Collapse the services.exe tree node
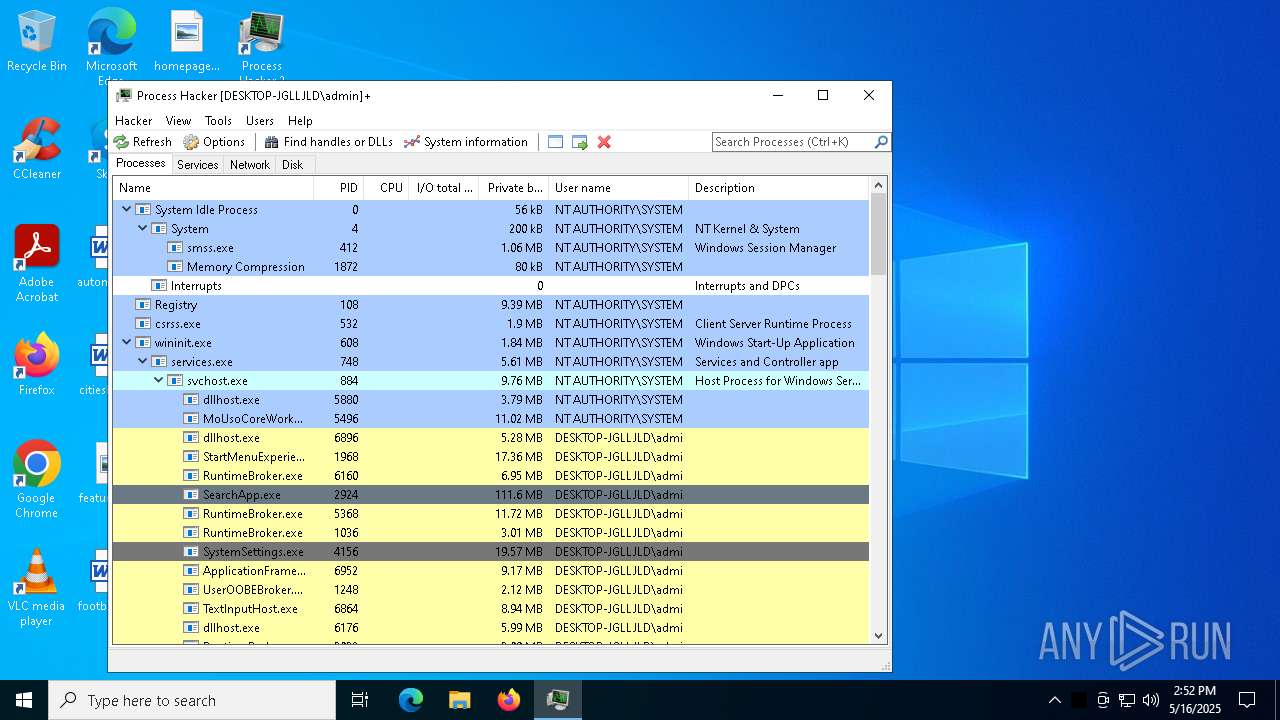 (143, 362)
